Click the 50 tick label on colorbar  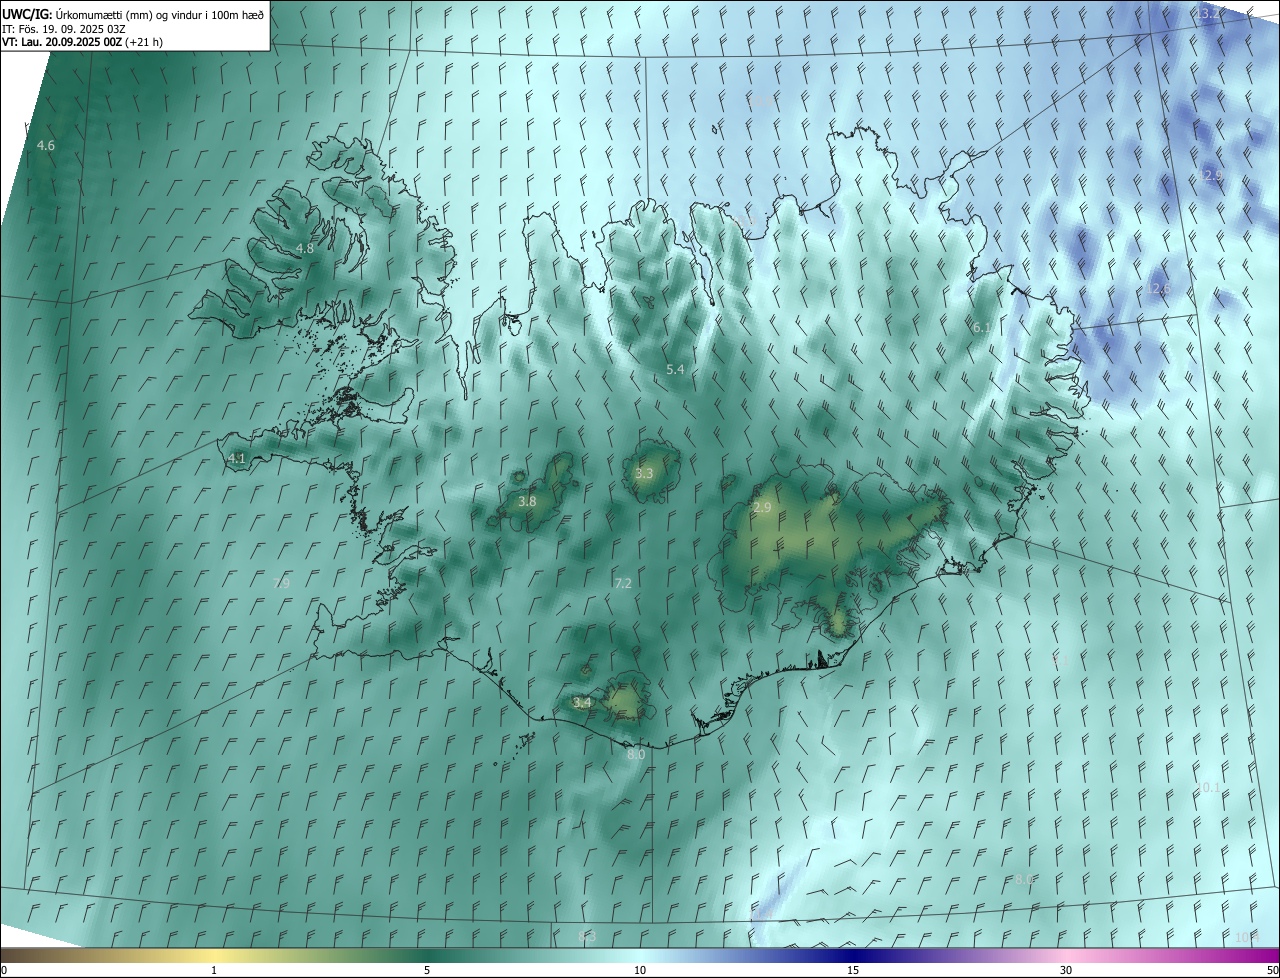click(x=1272, y=970)
